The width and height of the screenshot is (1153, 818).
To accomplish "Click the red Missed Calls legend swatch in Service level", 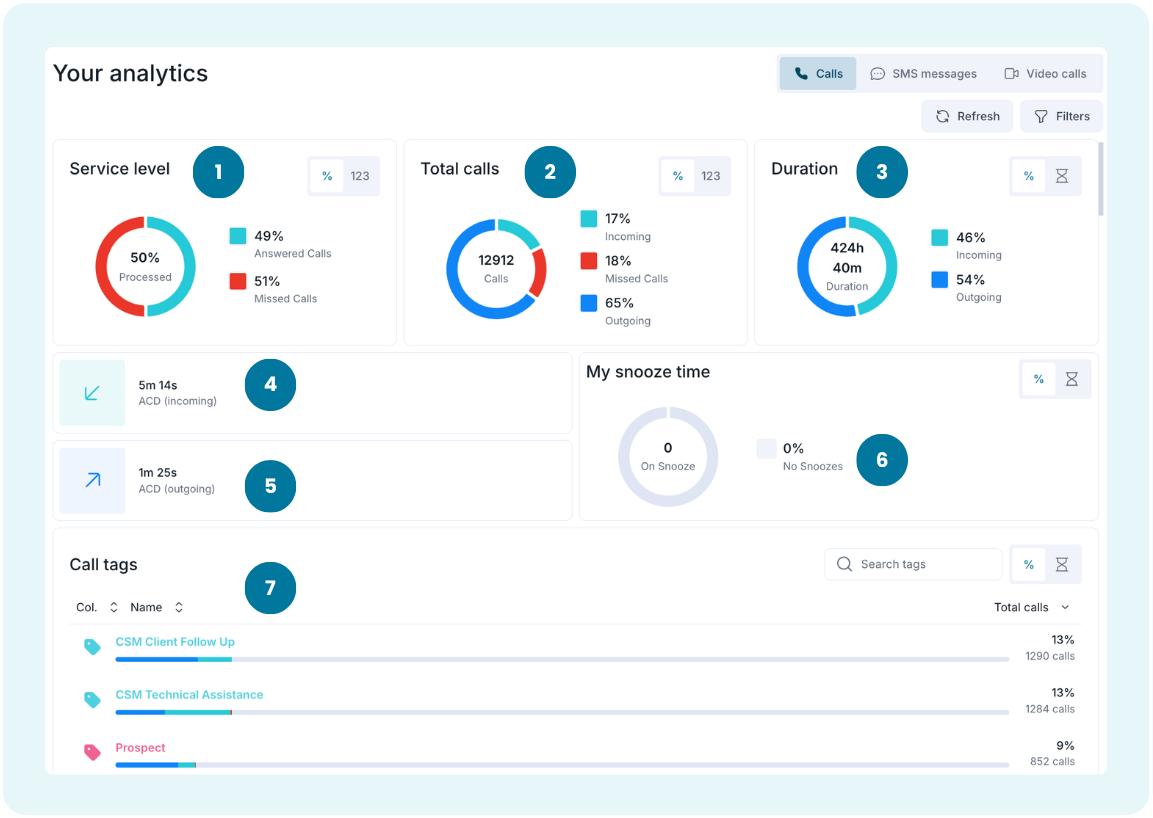I will point(238,281).
